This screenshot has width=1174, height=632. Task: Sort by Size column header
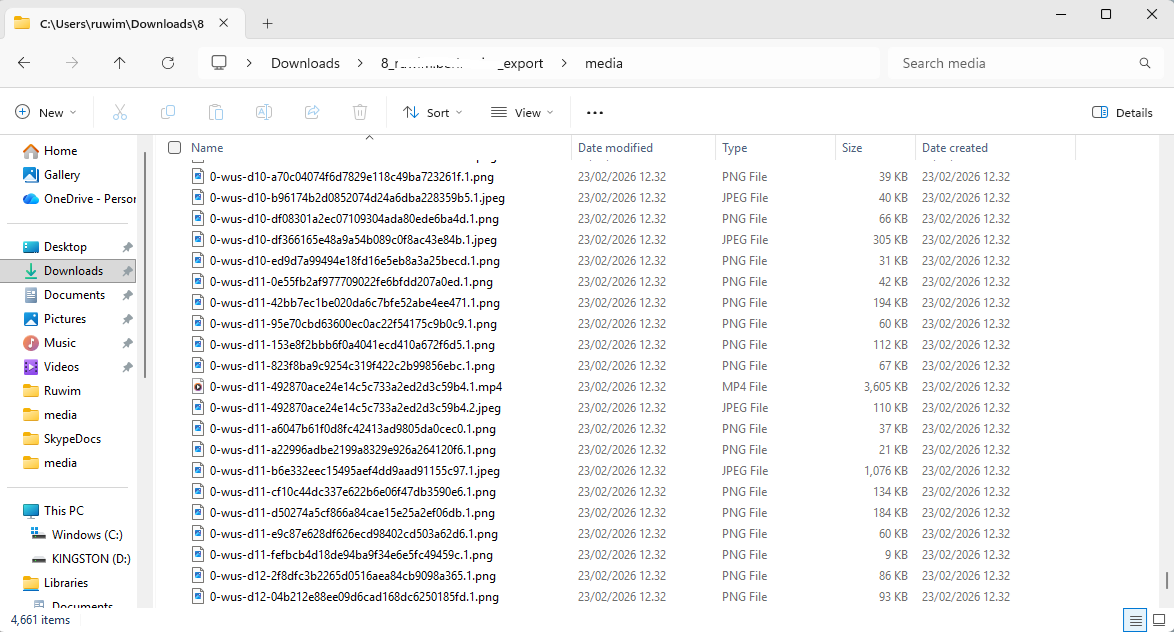tap(852, 148)
